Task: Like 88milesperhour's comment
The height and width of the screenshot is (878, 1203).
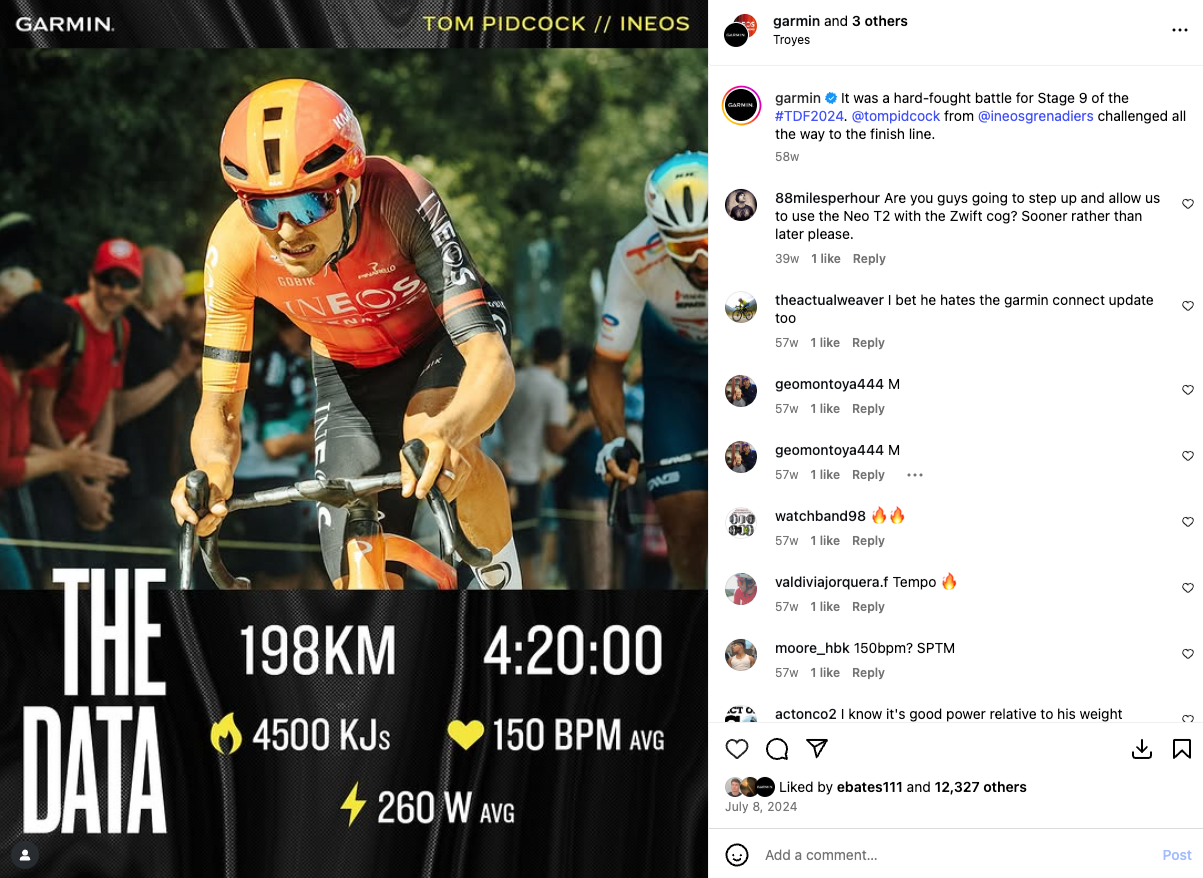Action: pos(1188,204)
